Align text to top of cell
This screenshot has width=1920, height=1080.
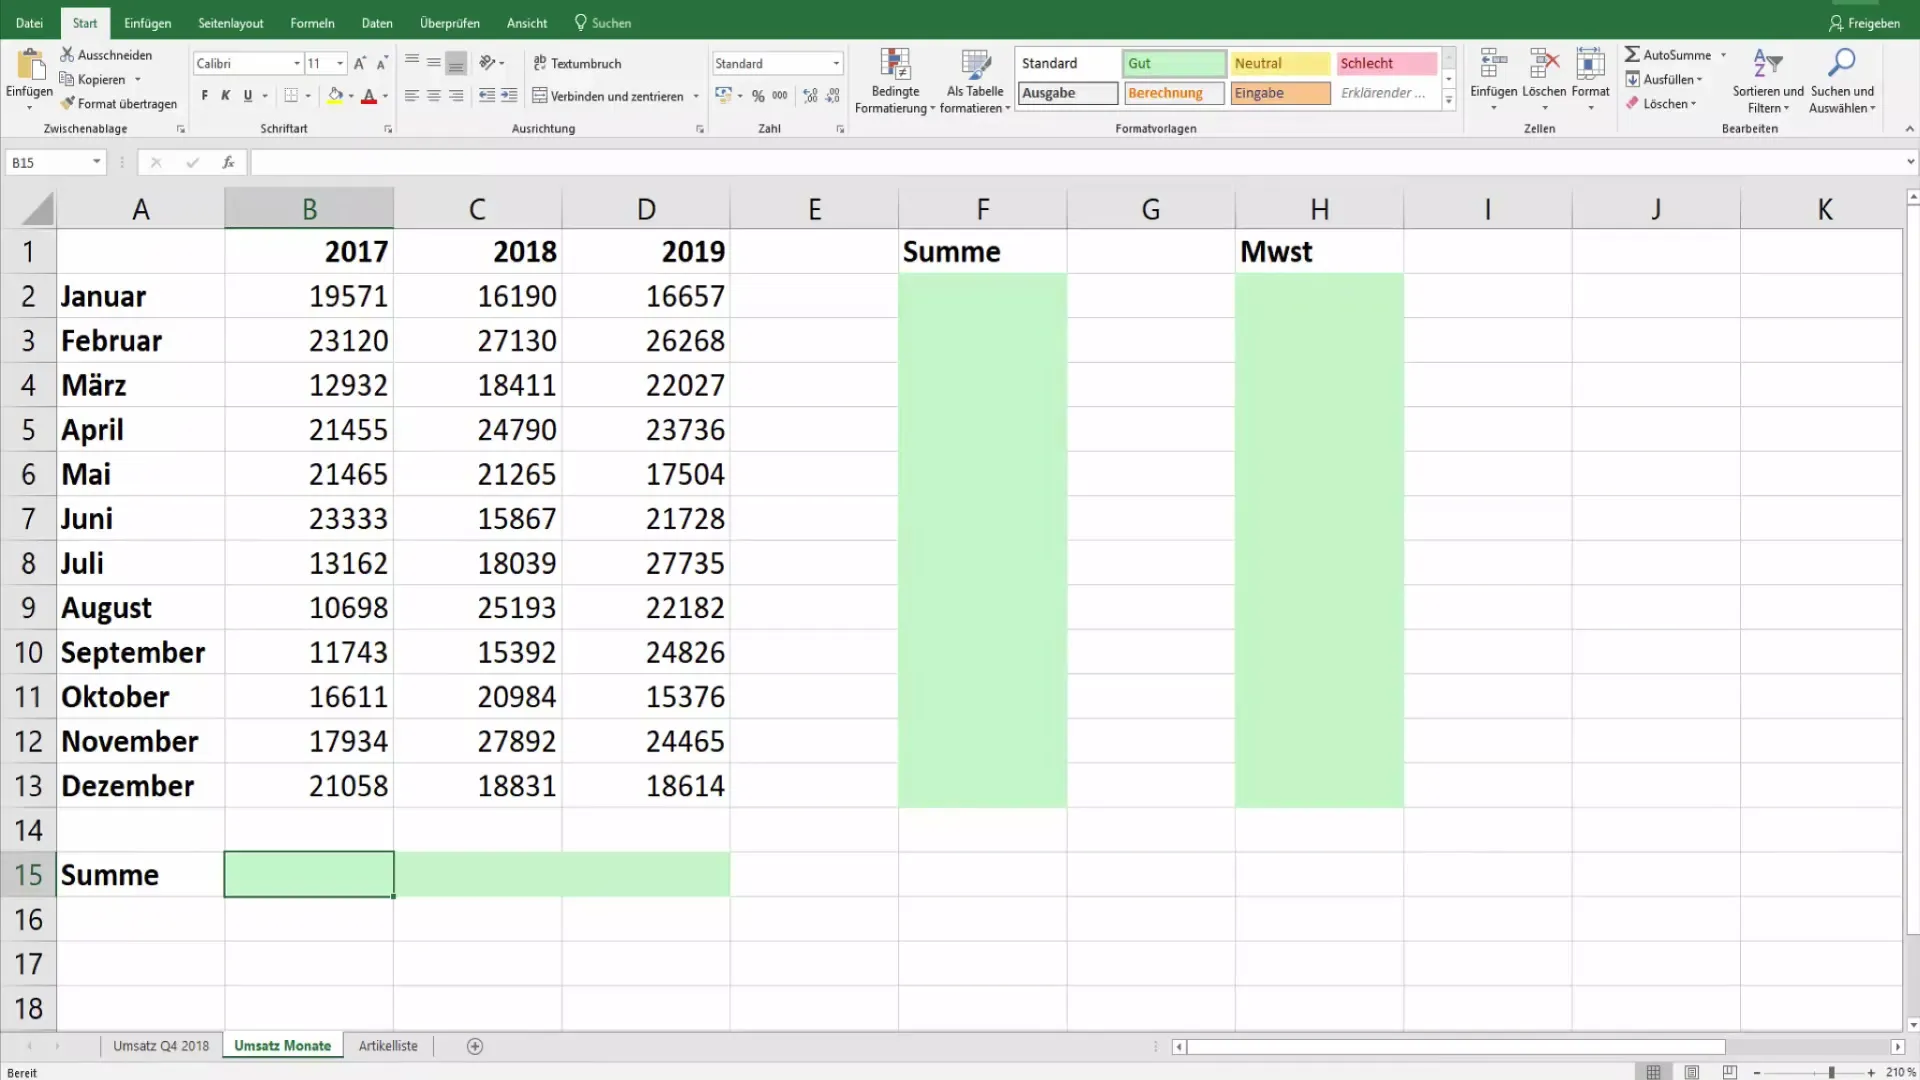412,62
